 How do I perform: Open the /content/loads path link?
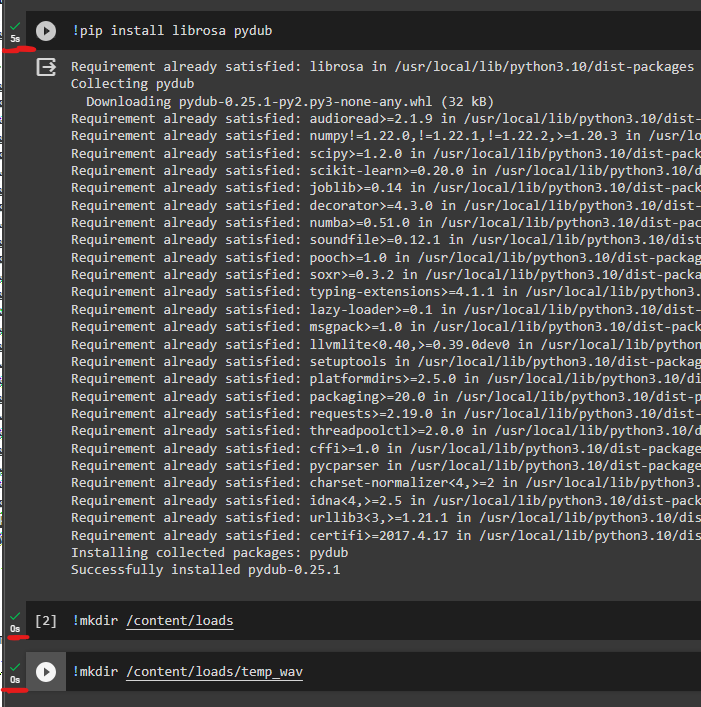pyautogui.click(x=179, y=621)
